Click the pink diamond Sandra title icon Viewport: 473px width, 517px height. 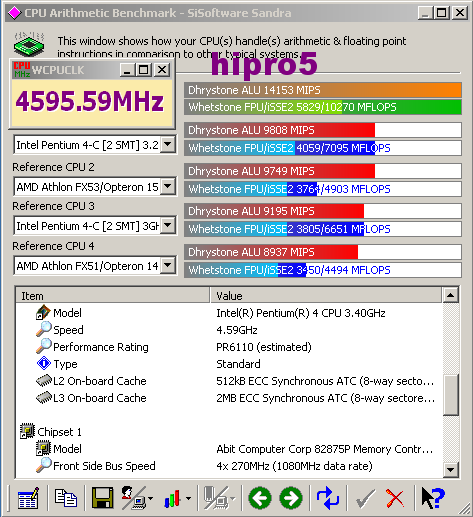coord(14,13)
